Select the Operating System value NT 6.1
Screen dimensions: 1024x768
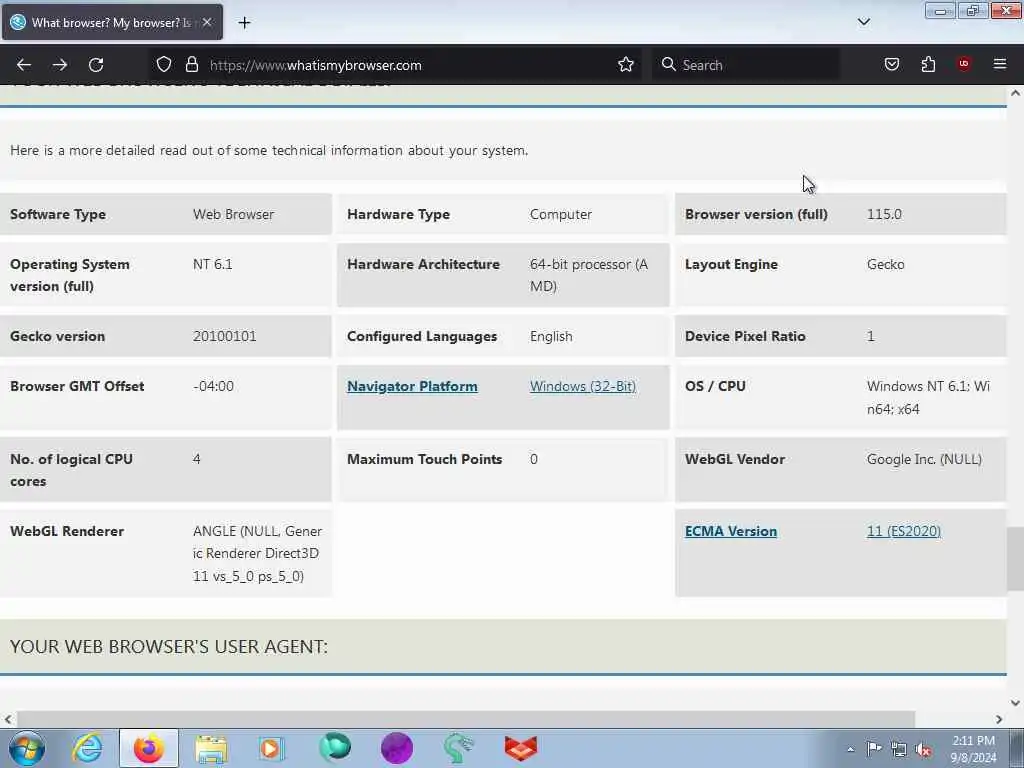pos(213,264)
